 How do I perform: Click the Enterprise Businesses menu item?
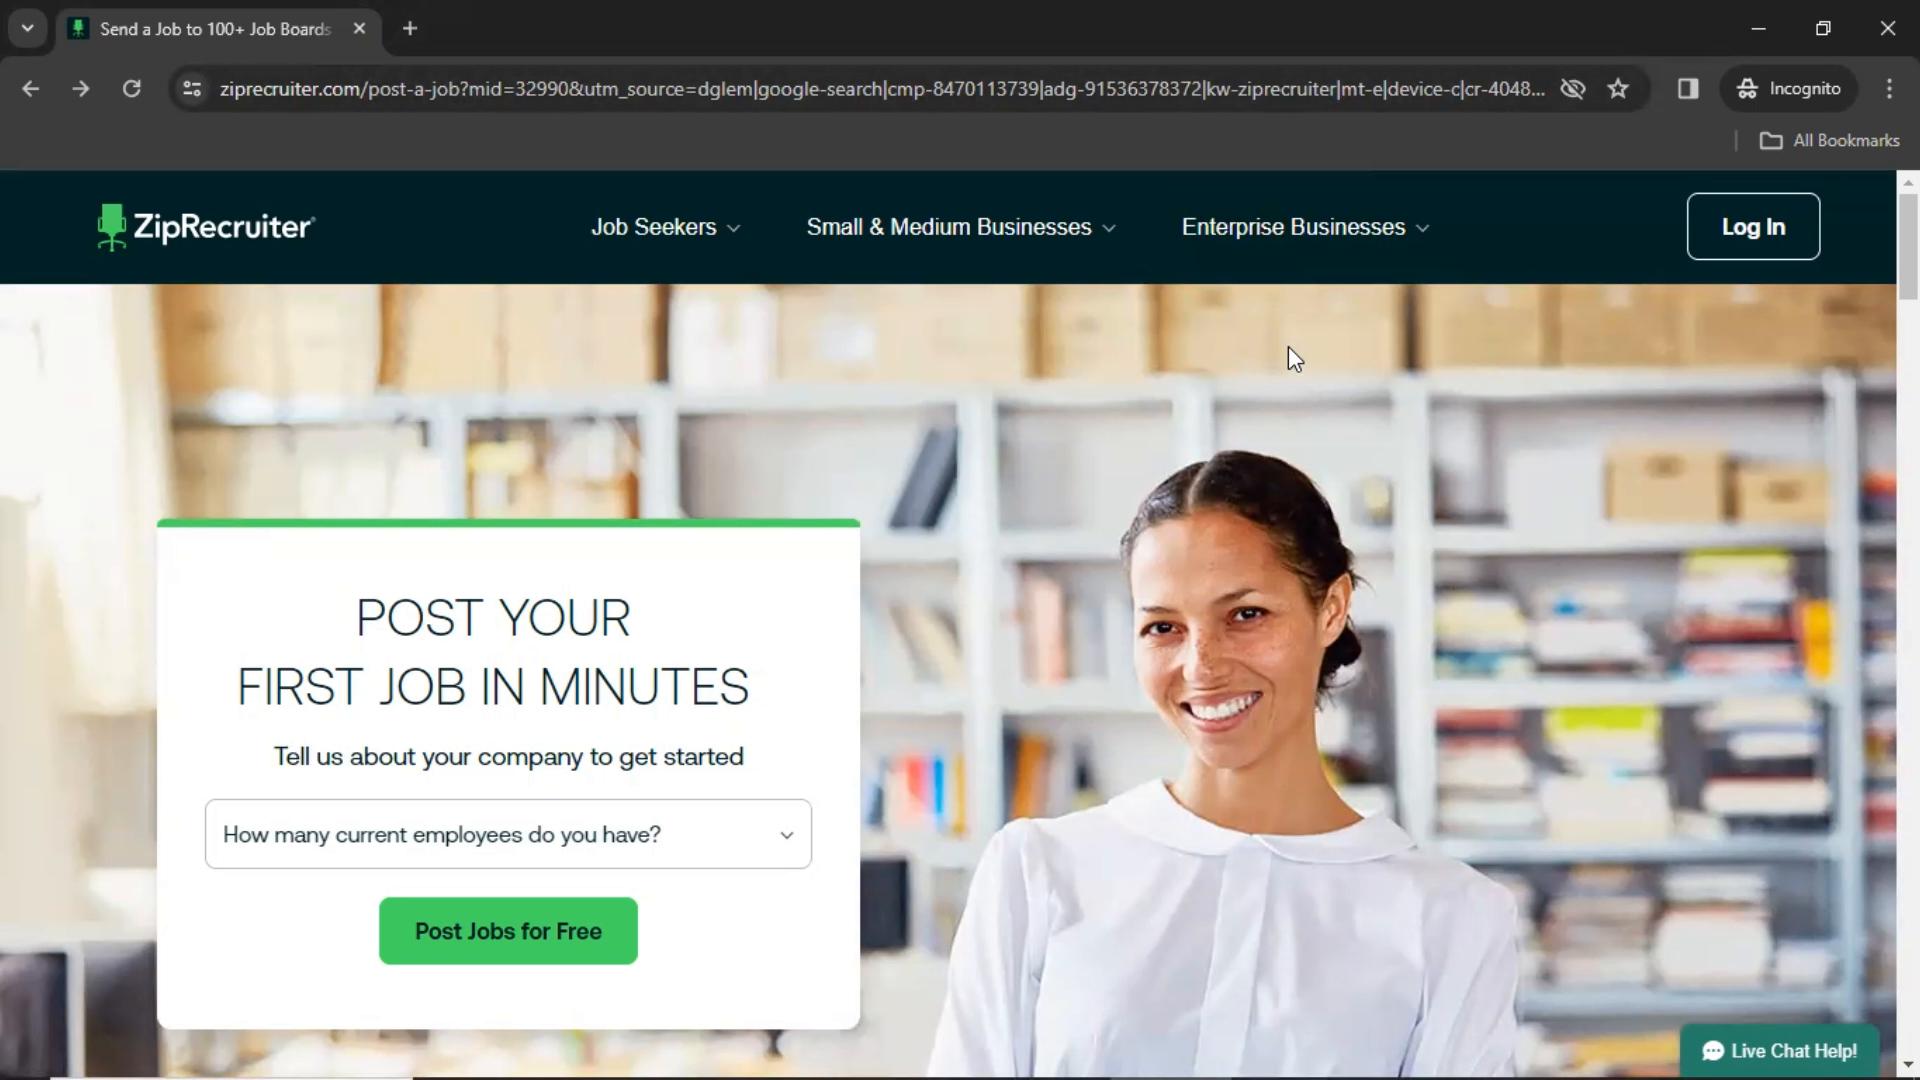point(1305,227)
